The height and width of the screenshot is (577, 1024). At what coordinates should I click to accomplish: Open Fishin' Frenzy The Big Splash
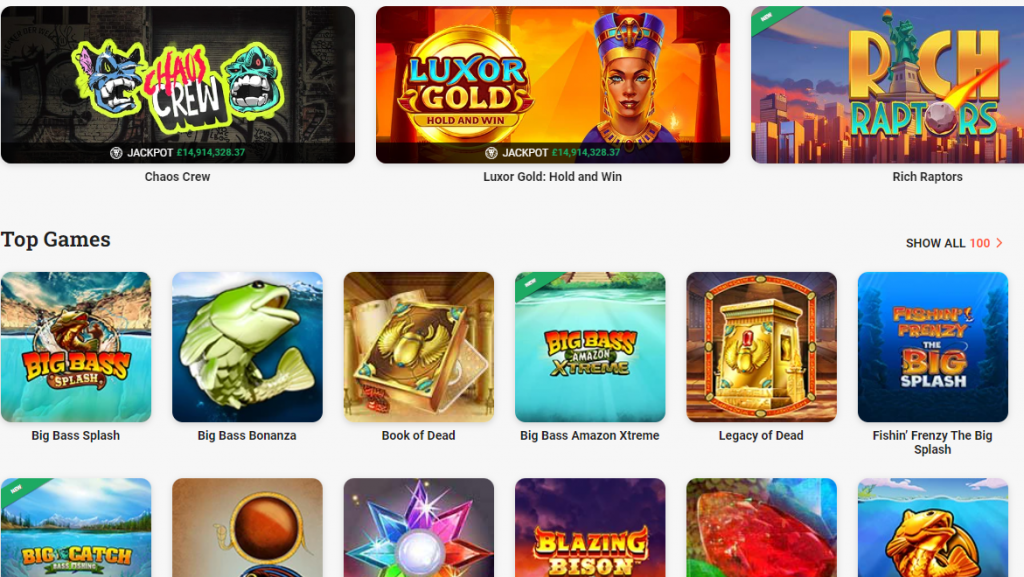933,347
